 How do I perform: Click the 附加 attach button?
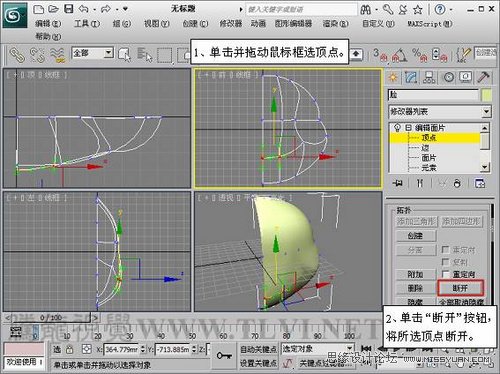point(416,275)
